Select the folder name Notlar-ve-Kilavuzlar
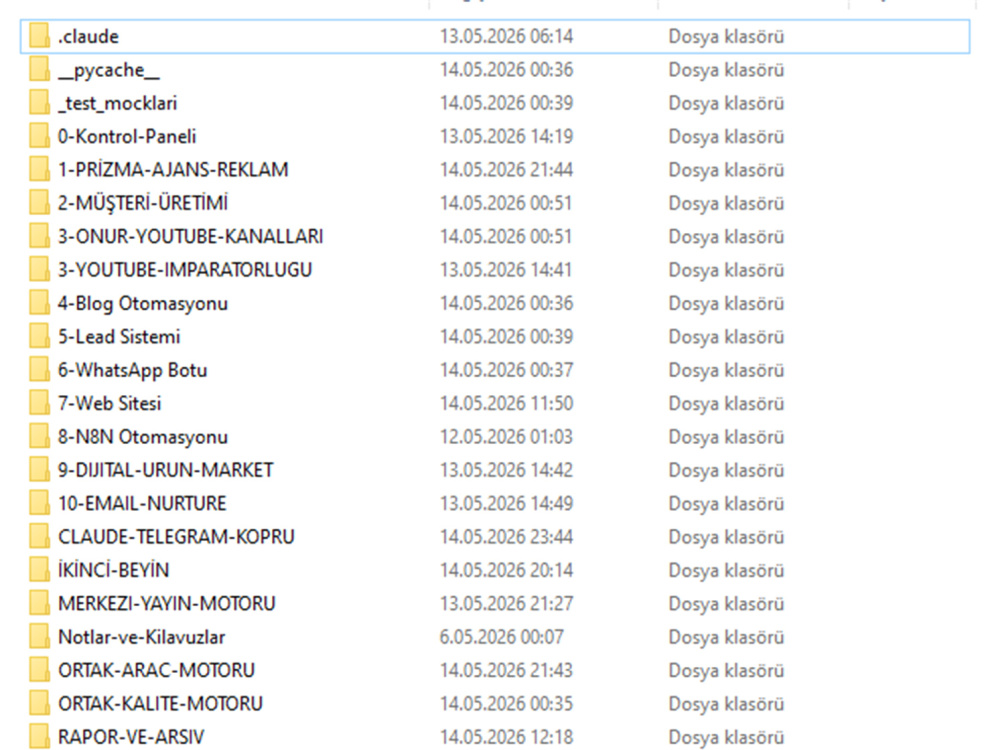 (x=142, y=637)
